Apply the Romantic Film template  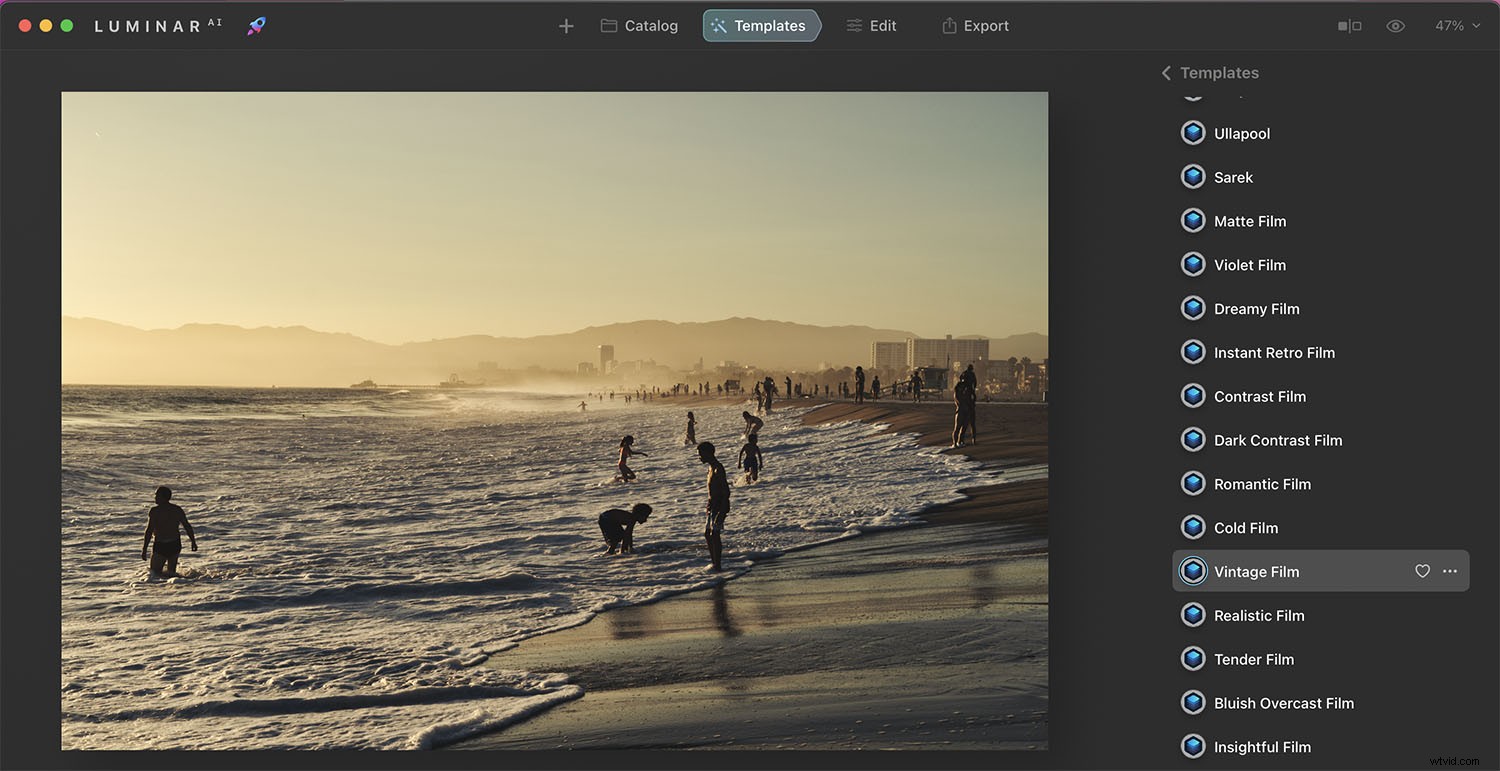(1262, 483)
